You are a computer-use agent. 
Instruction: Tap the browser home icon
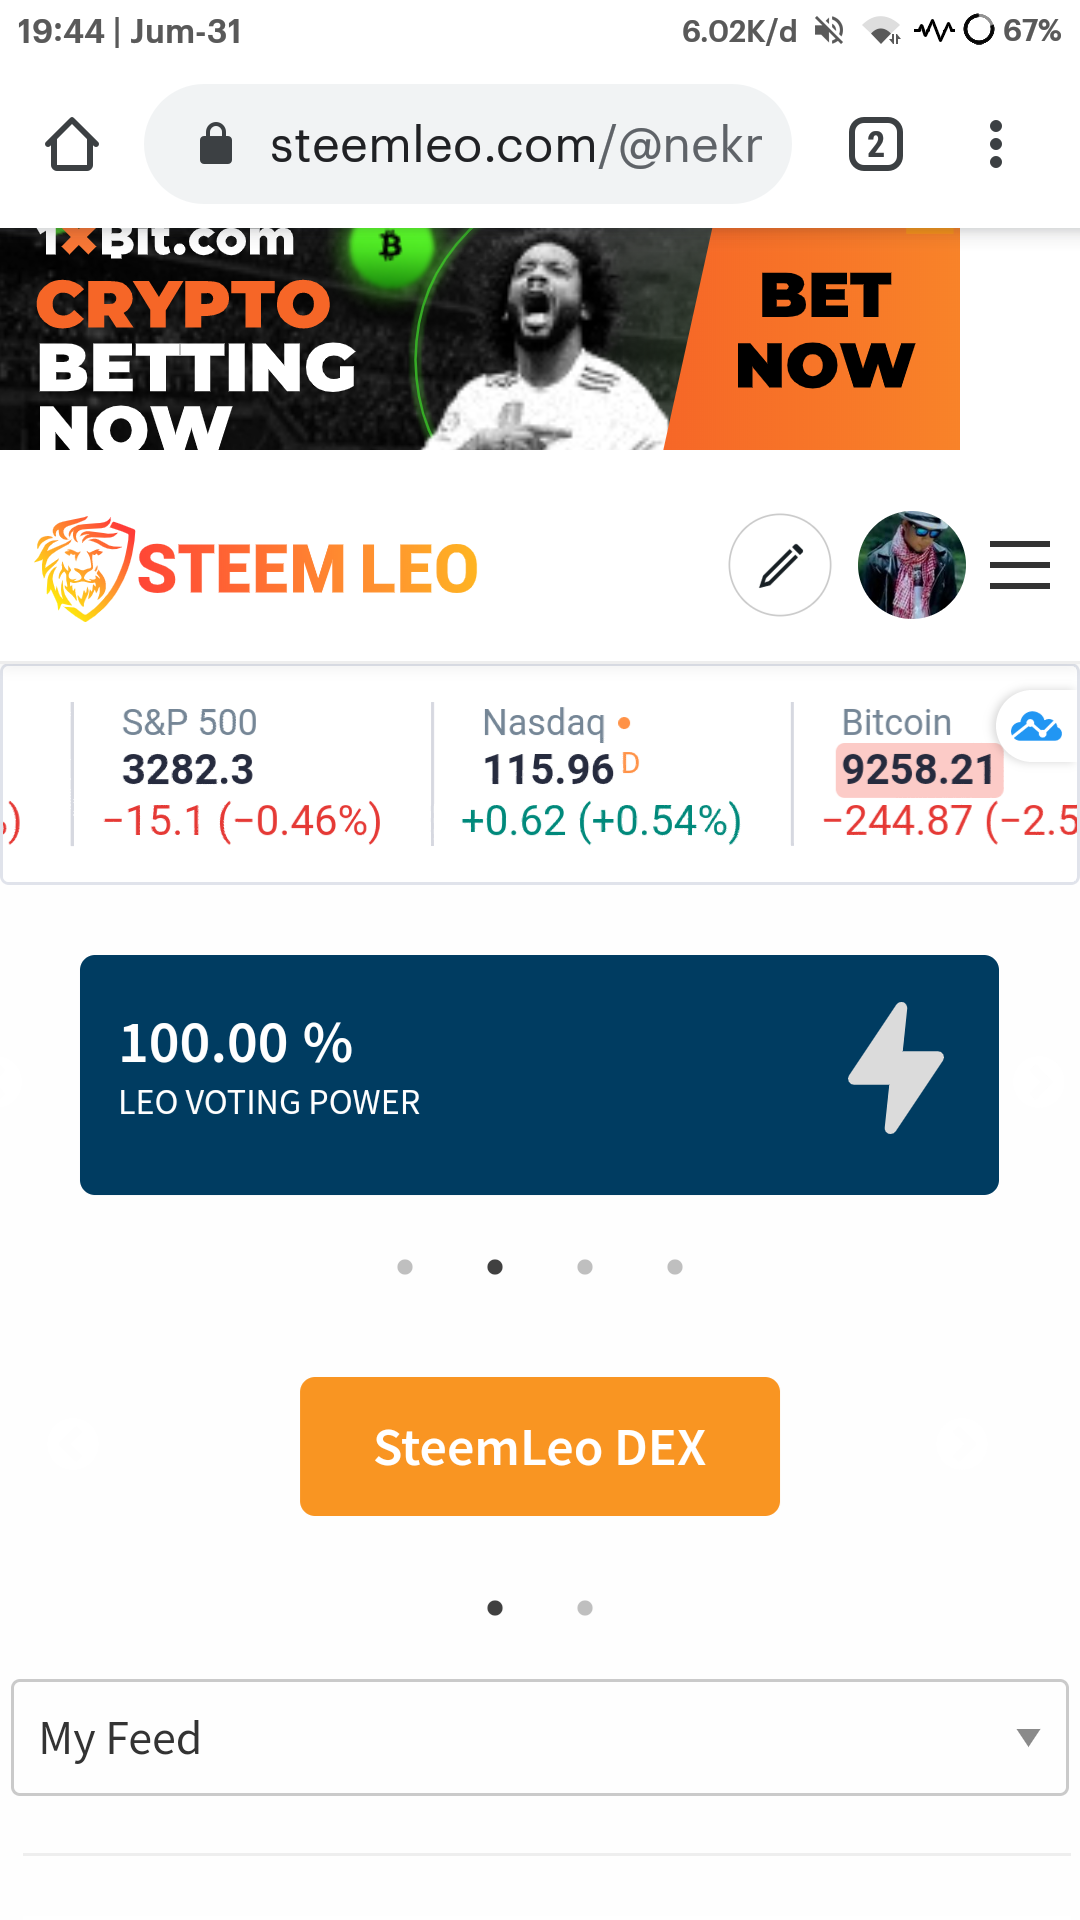click(x=72, y=145)
